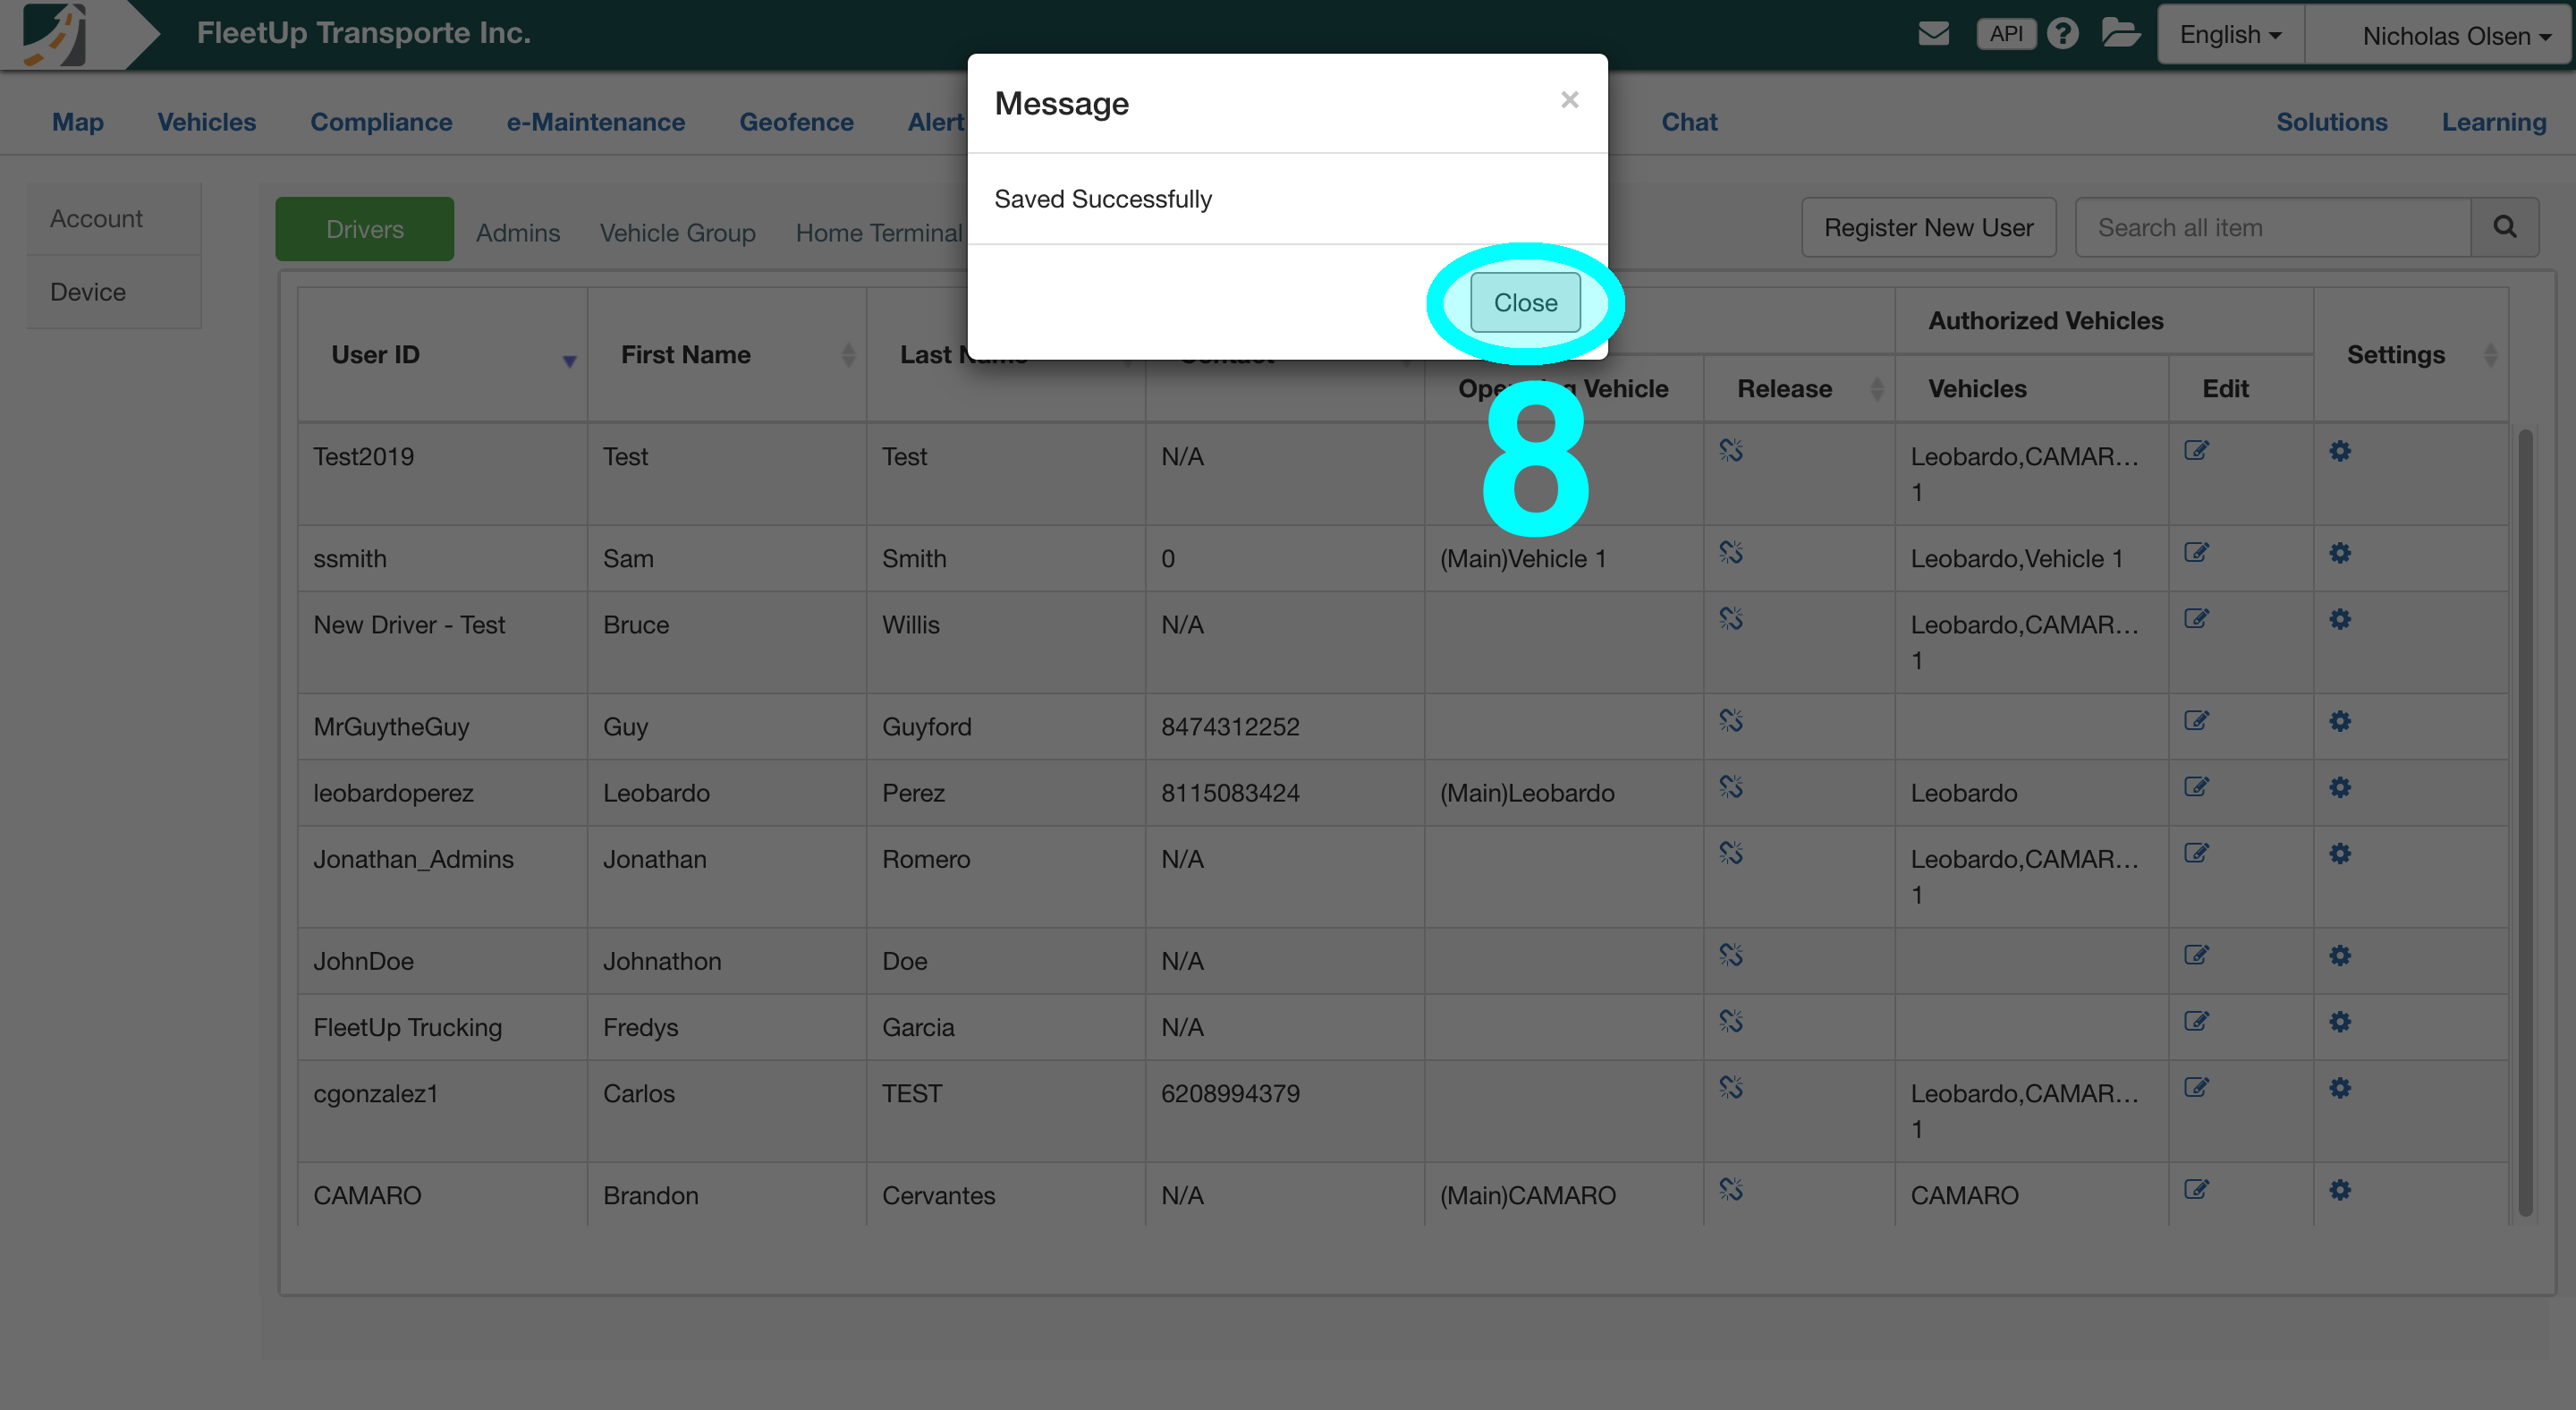The image size is (2576, 1410).
Task: Click Register New User button
Action: pyautogui.click(x=1929, y=228)
